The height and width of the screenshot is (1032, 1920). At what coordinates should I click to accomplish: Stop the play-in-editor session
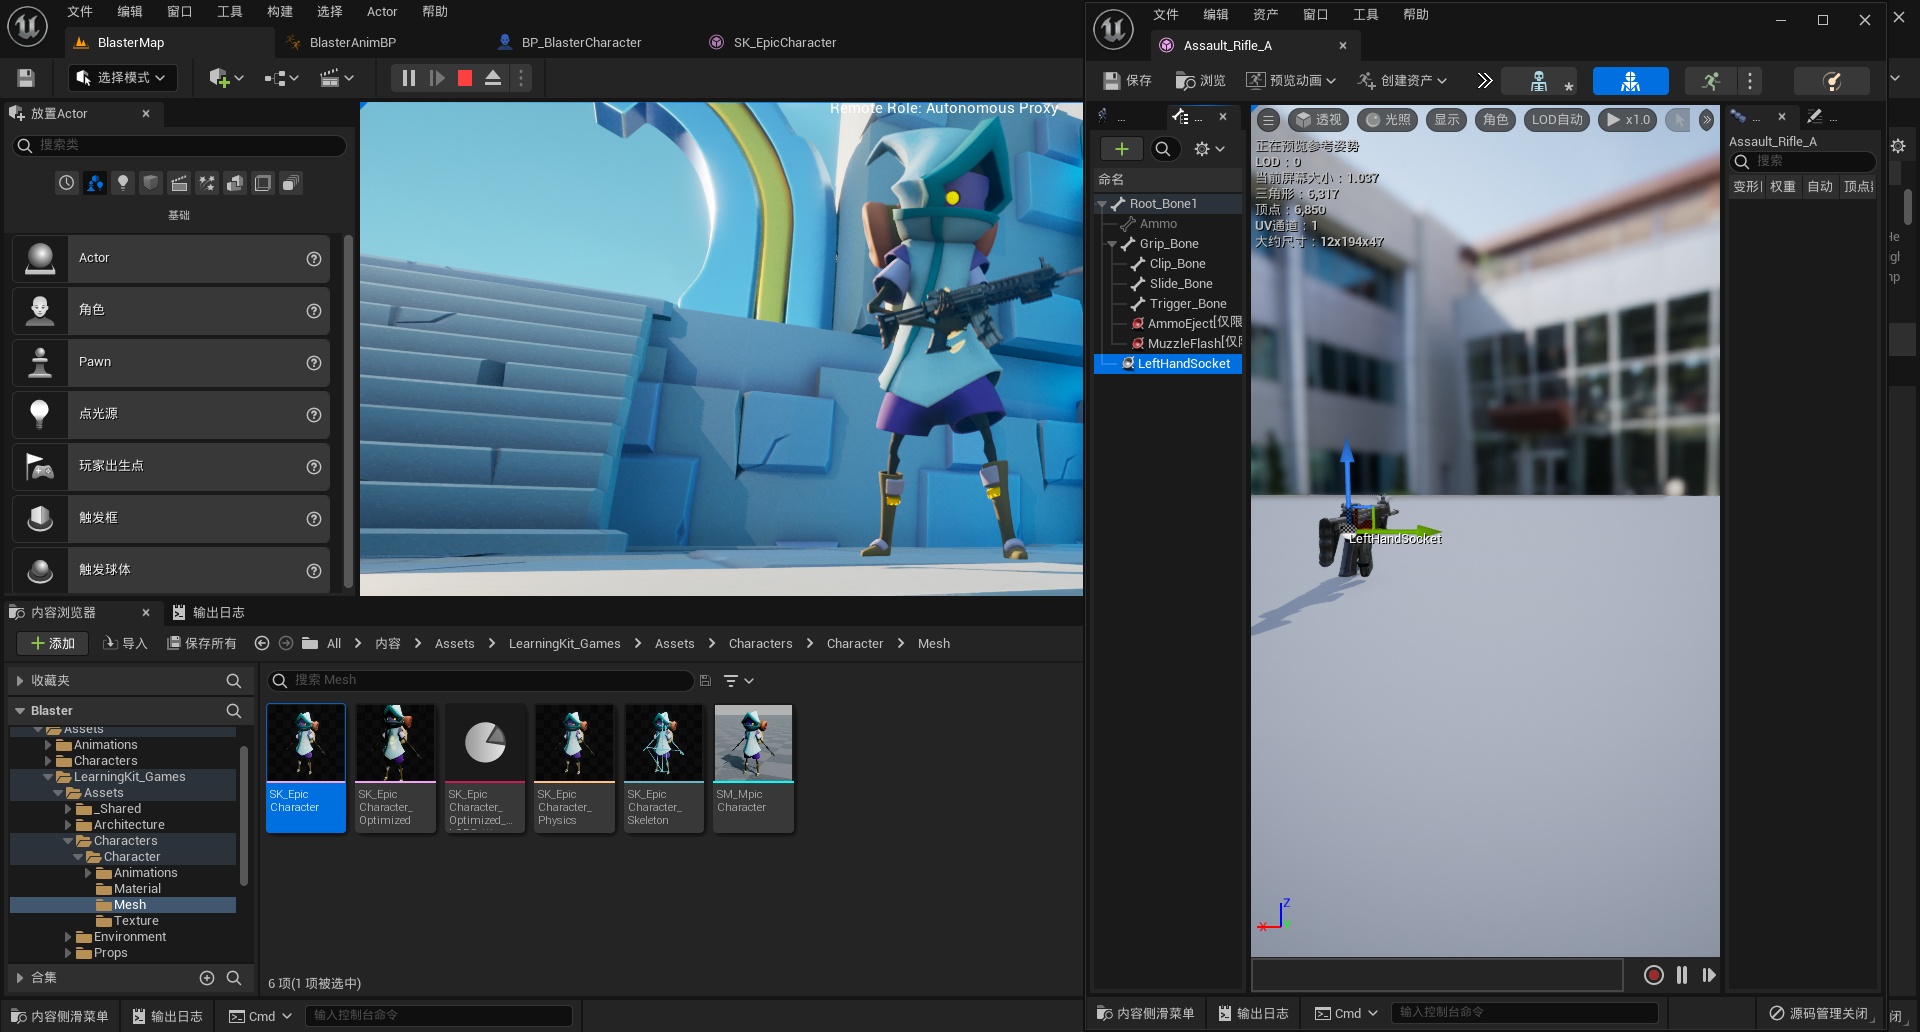click(465, 78)
